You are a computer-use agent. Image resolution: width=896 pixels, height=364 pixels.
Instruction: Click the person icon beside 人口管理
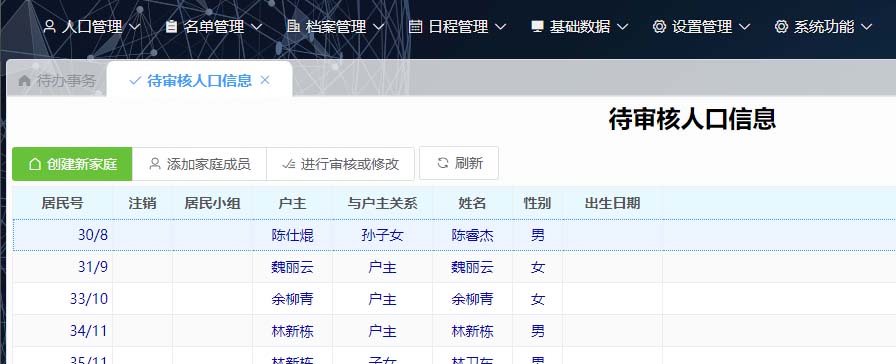click(x=50, y=26)
